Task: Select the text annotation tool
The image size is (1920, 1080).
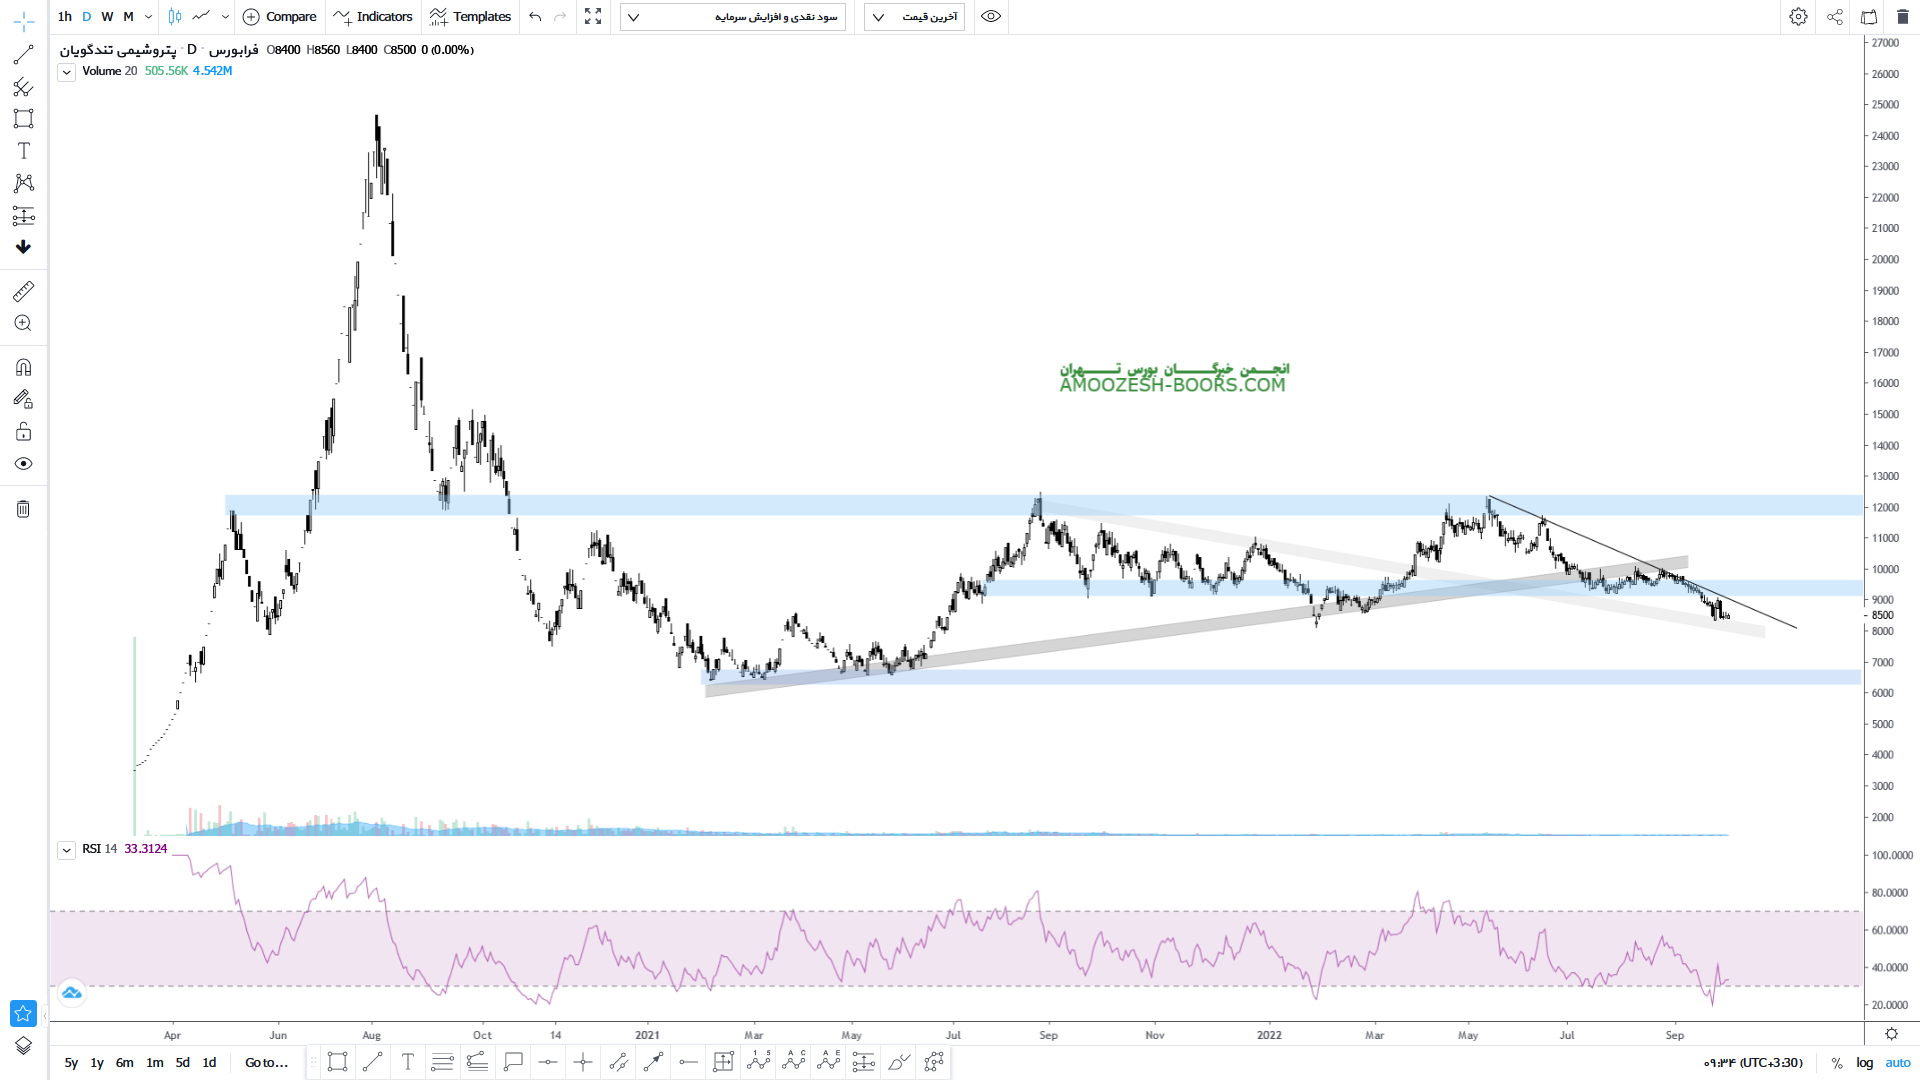Action: pos(23,151)
